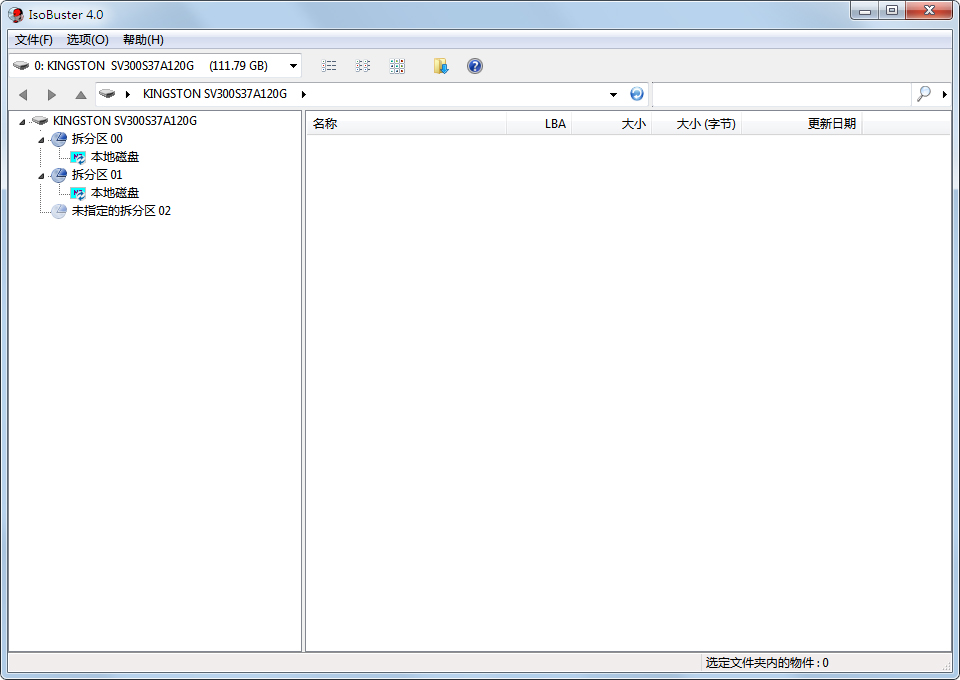Screen dimensions: 960x680
Task: Switch to grid icon view mode
Action: [x=397, y=66]
